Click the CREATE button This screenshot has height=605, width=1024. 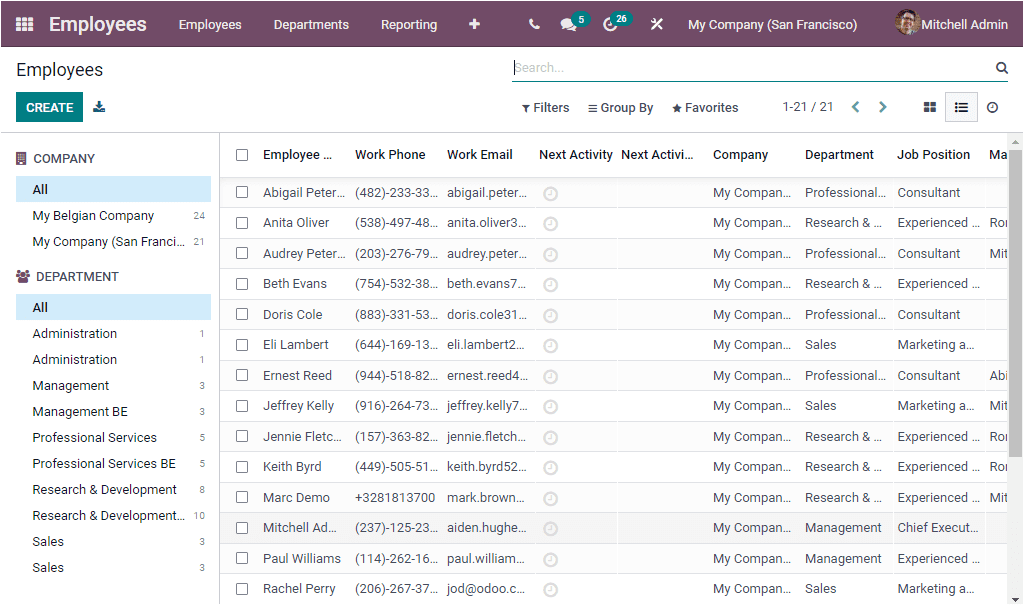tap(49, 106)
